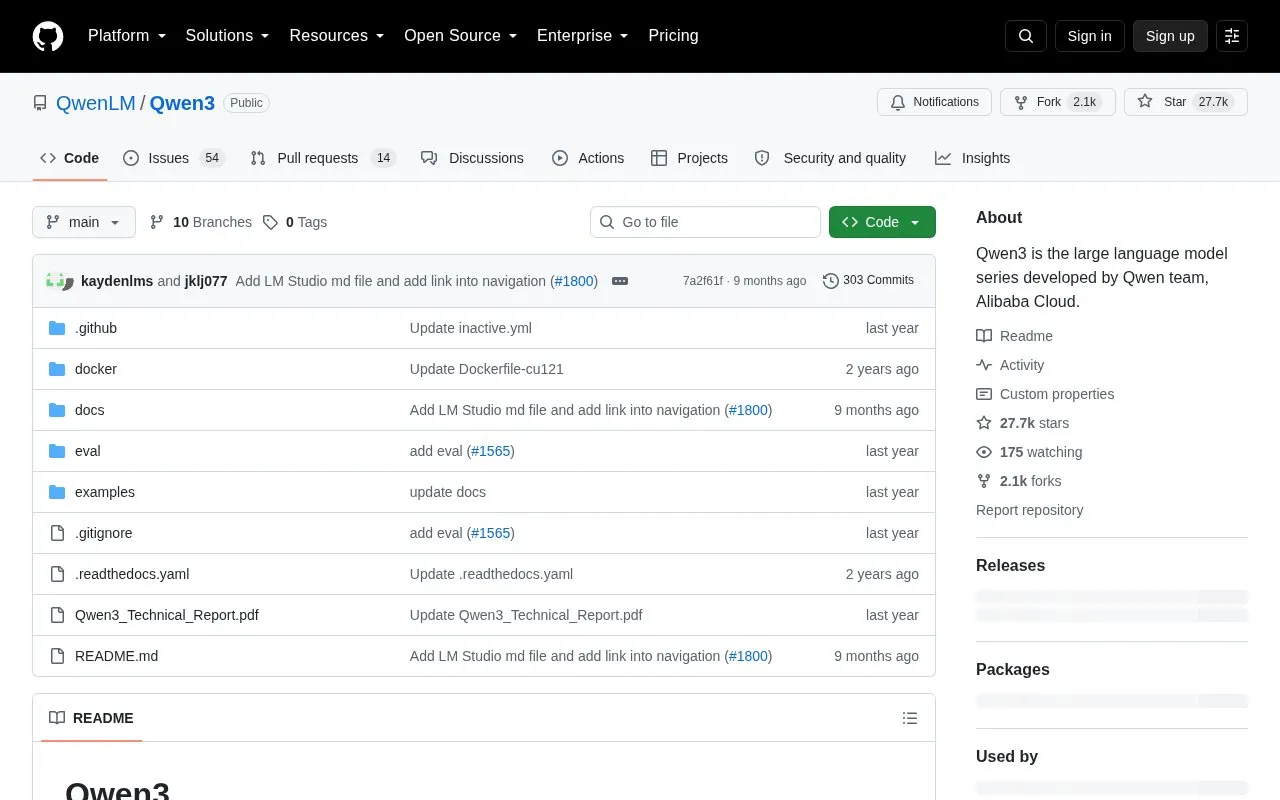Expand the Platform menu
This screenshot has height=800, width=1280.
click(127, 36)
